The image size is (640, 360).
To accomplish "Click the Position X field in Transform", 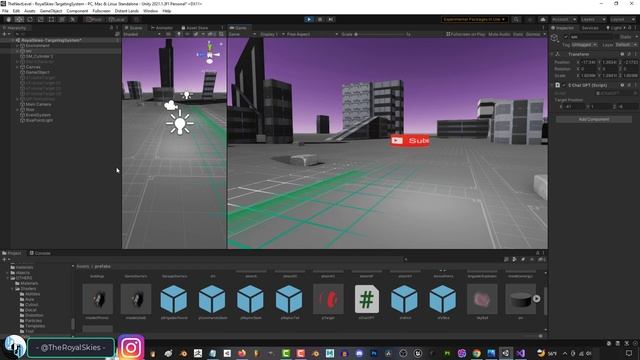I will click(x=587, y=62).
